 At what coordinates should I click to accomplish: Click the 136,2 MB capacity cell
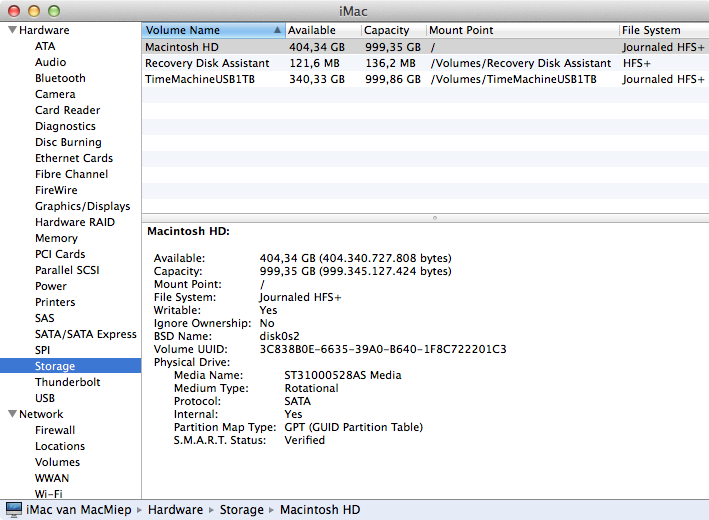click(x=390, y=63)
